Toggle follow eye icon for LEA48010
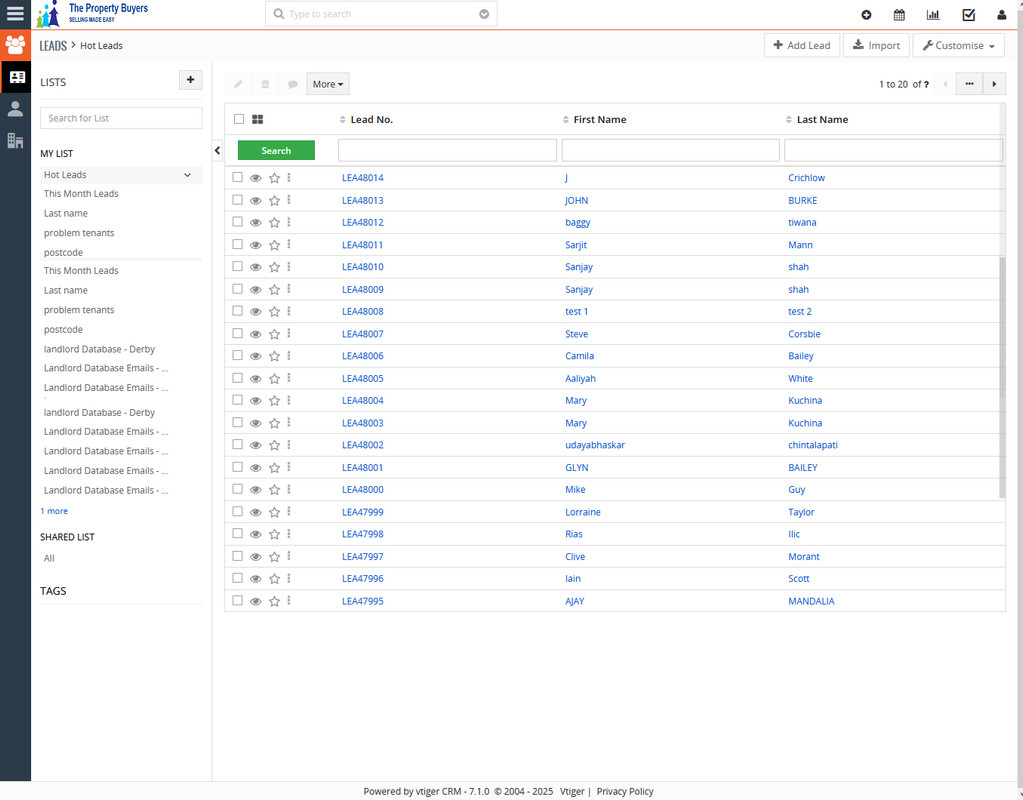The height and width of the screenshot is (800, 1023). point(255,267)
